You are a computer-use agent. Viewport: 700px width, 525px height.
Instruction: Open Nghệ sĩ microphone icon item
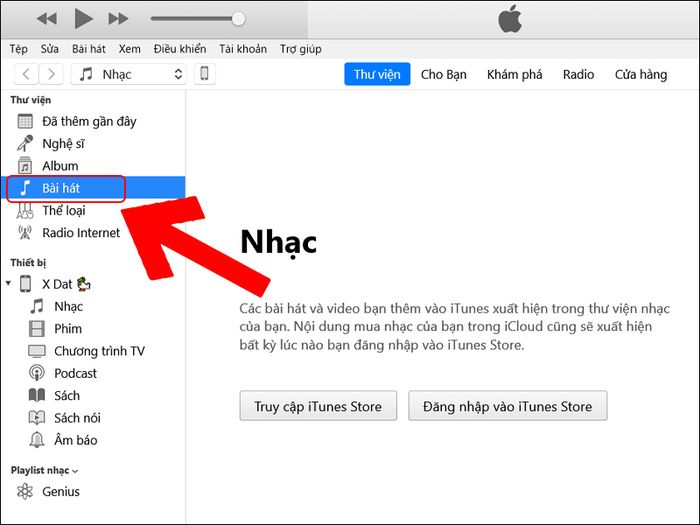(x=26, y=143)
